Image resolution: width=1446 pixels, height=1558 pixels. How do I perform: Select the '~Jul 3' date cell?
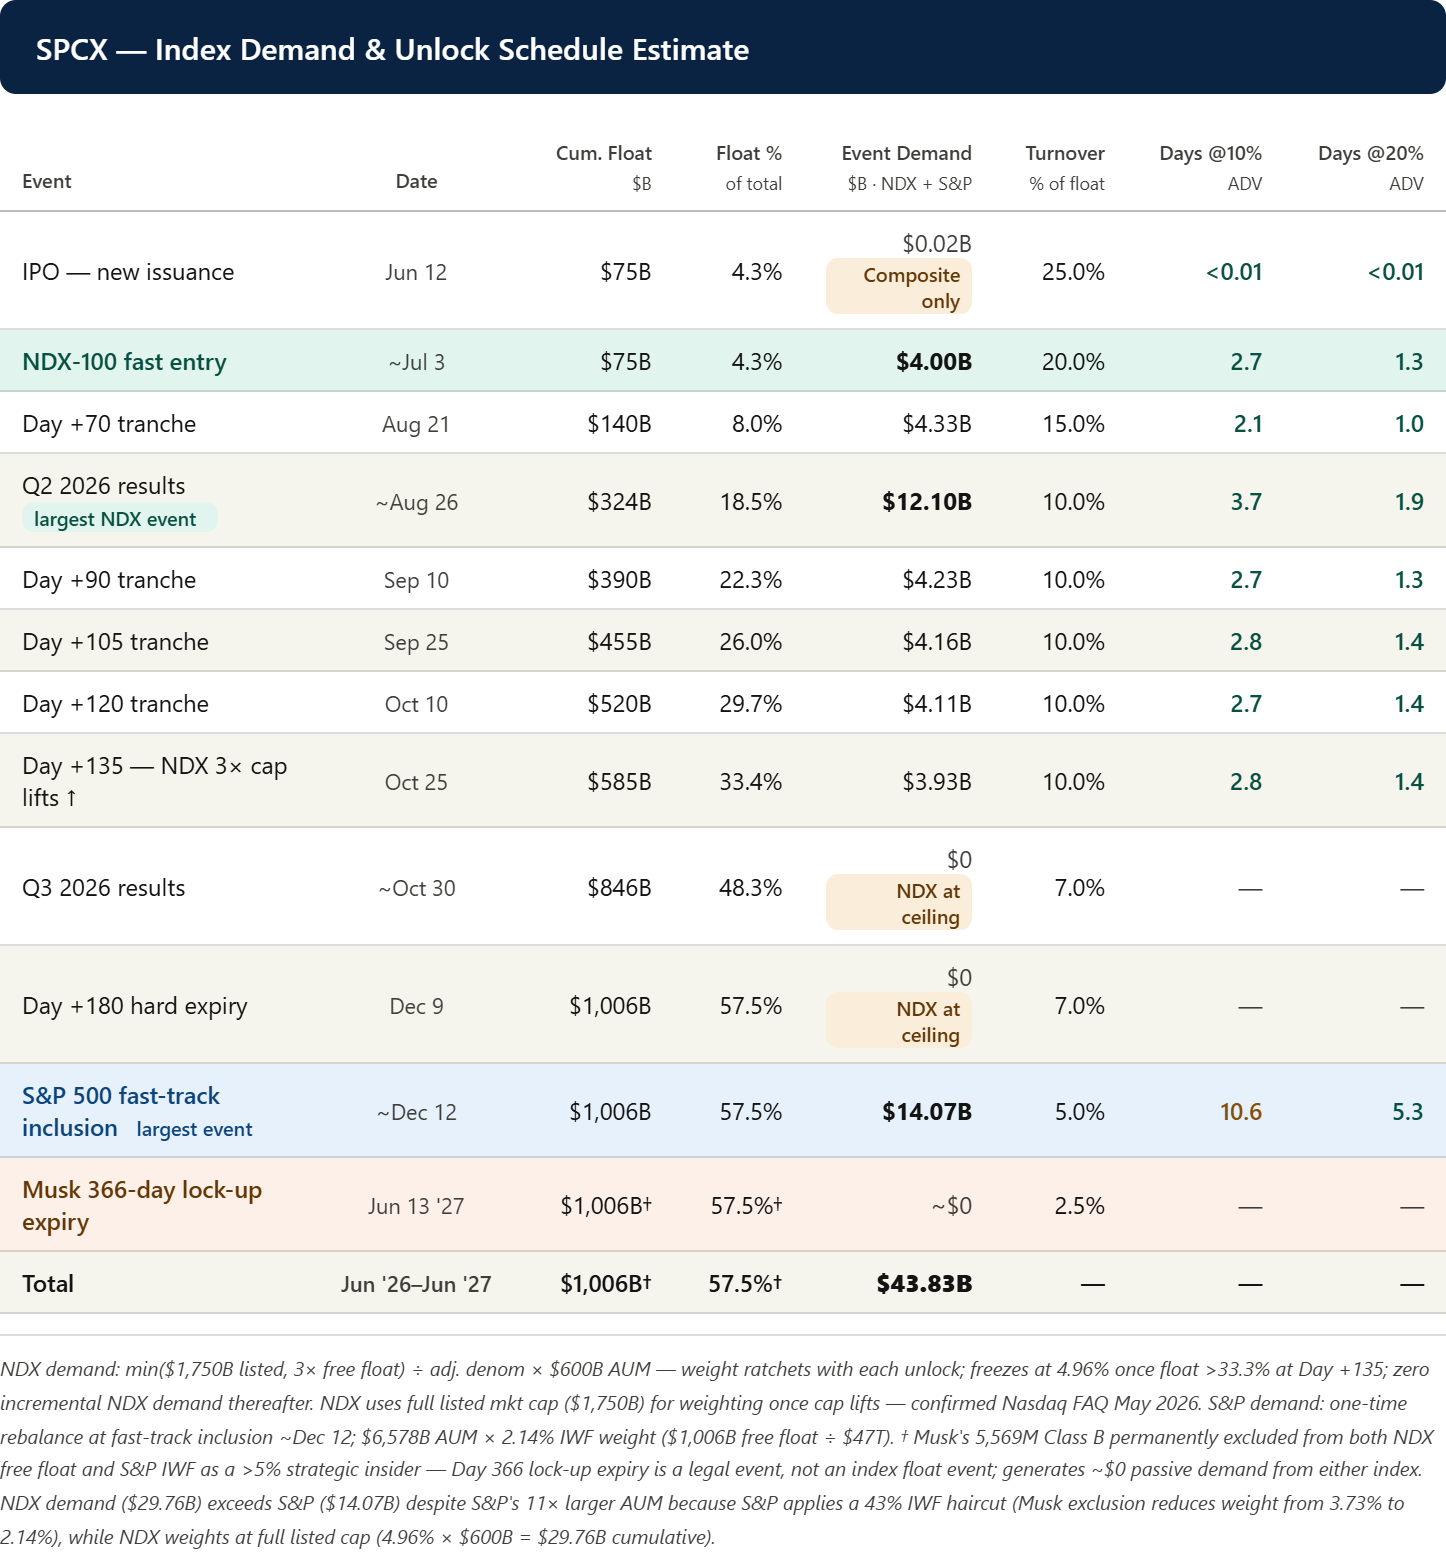pos(416,362)
